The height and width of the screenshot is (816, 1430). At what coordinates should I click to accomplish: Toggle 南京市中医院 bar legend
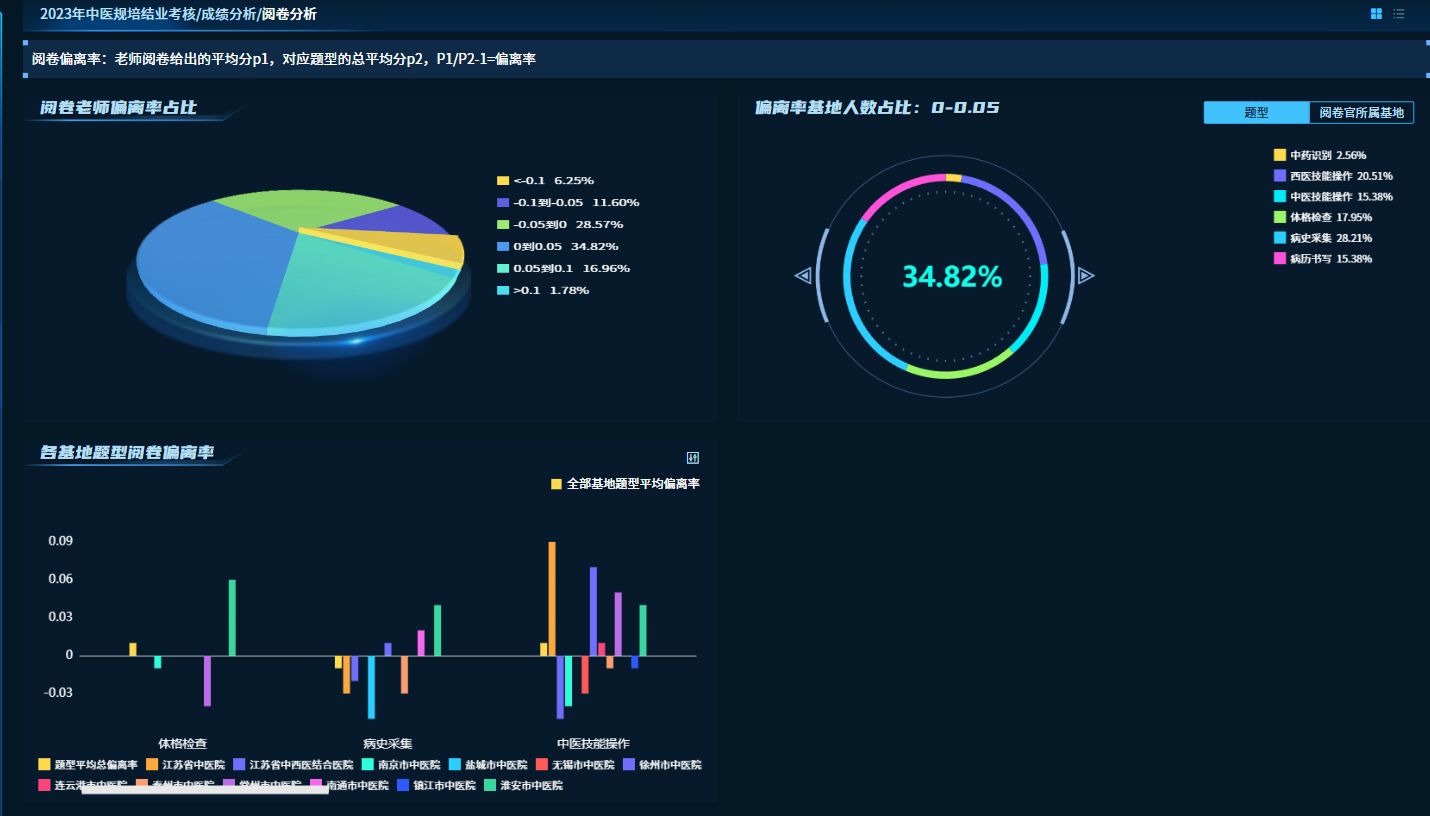coord(401,764)
